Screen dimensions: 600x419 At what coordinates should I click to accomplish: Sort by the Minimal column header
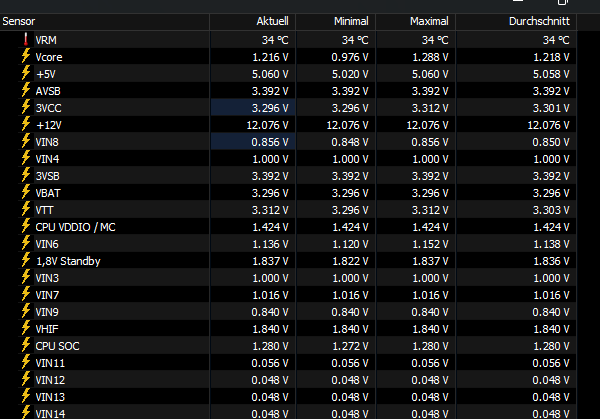[336, 21]
